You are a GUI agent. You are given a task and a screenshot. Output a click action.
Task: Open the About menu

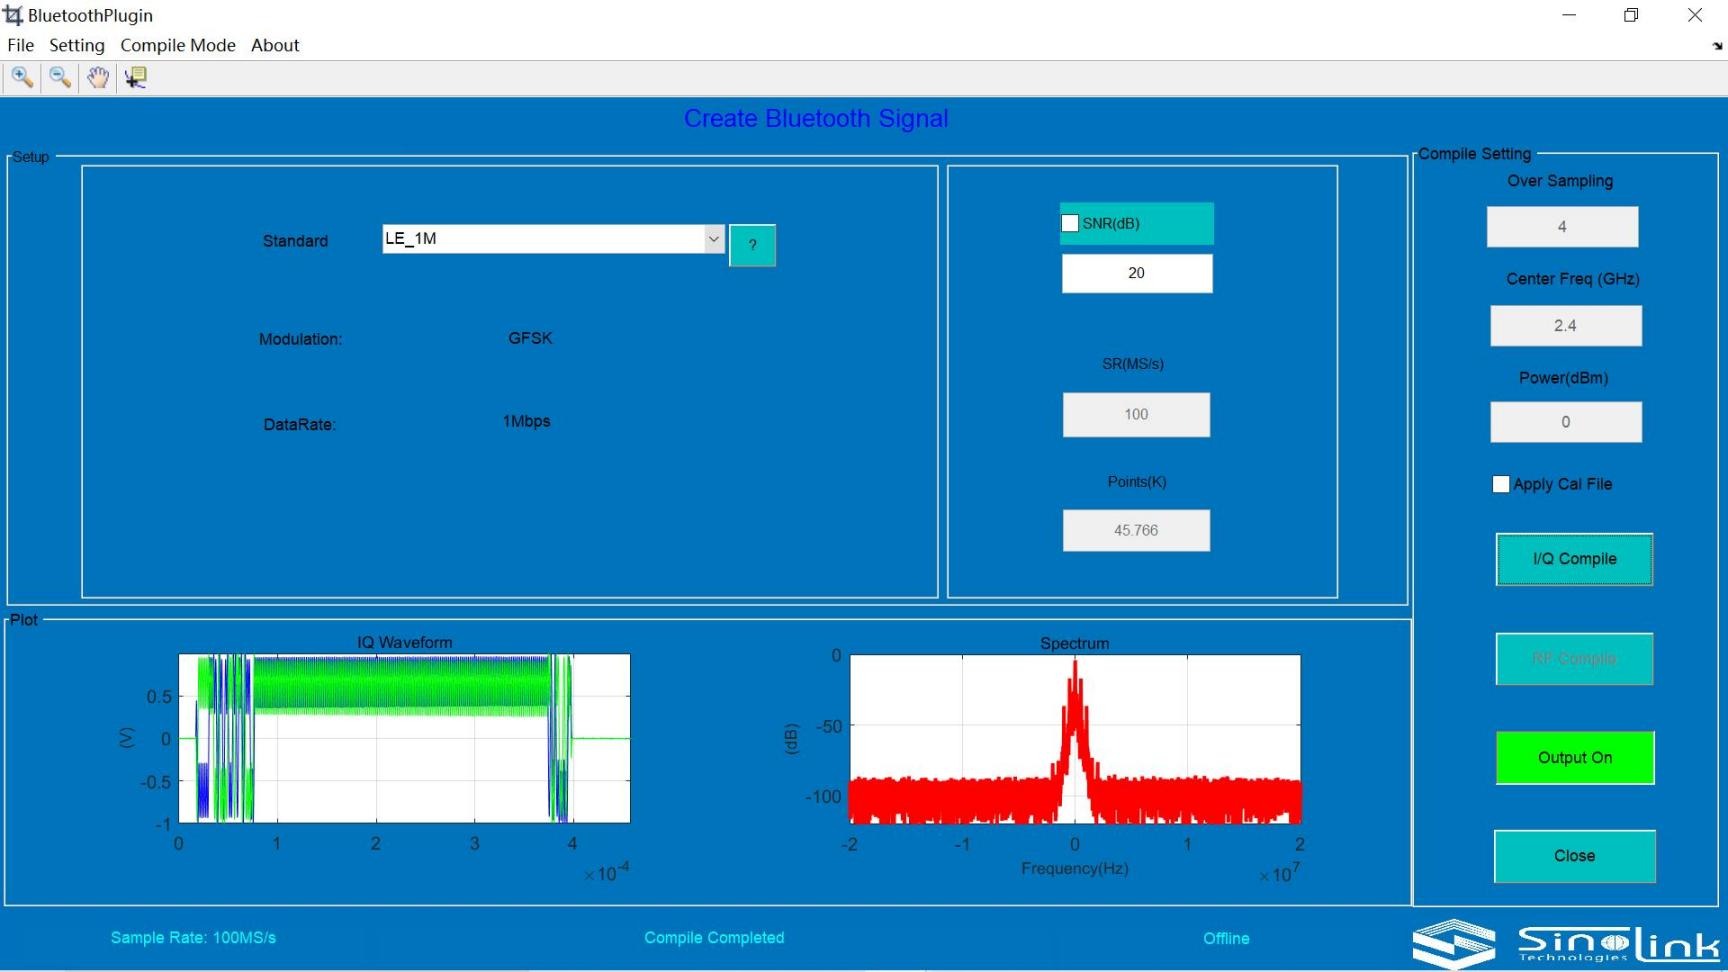[275, 45]
